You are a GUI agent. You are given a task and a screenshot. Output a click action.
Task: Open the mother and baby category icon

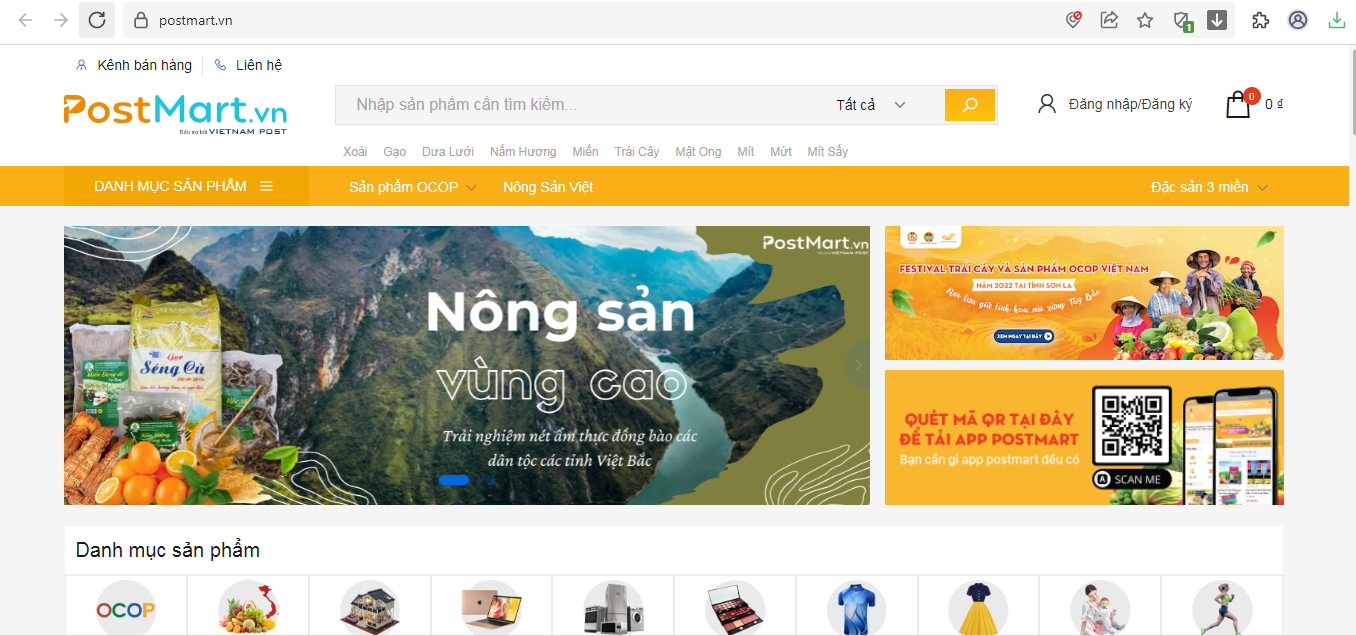pos(1099,606)
